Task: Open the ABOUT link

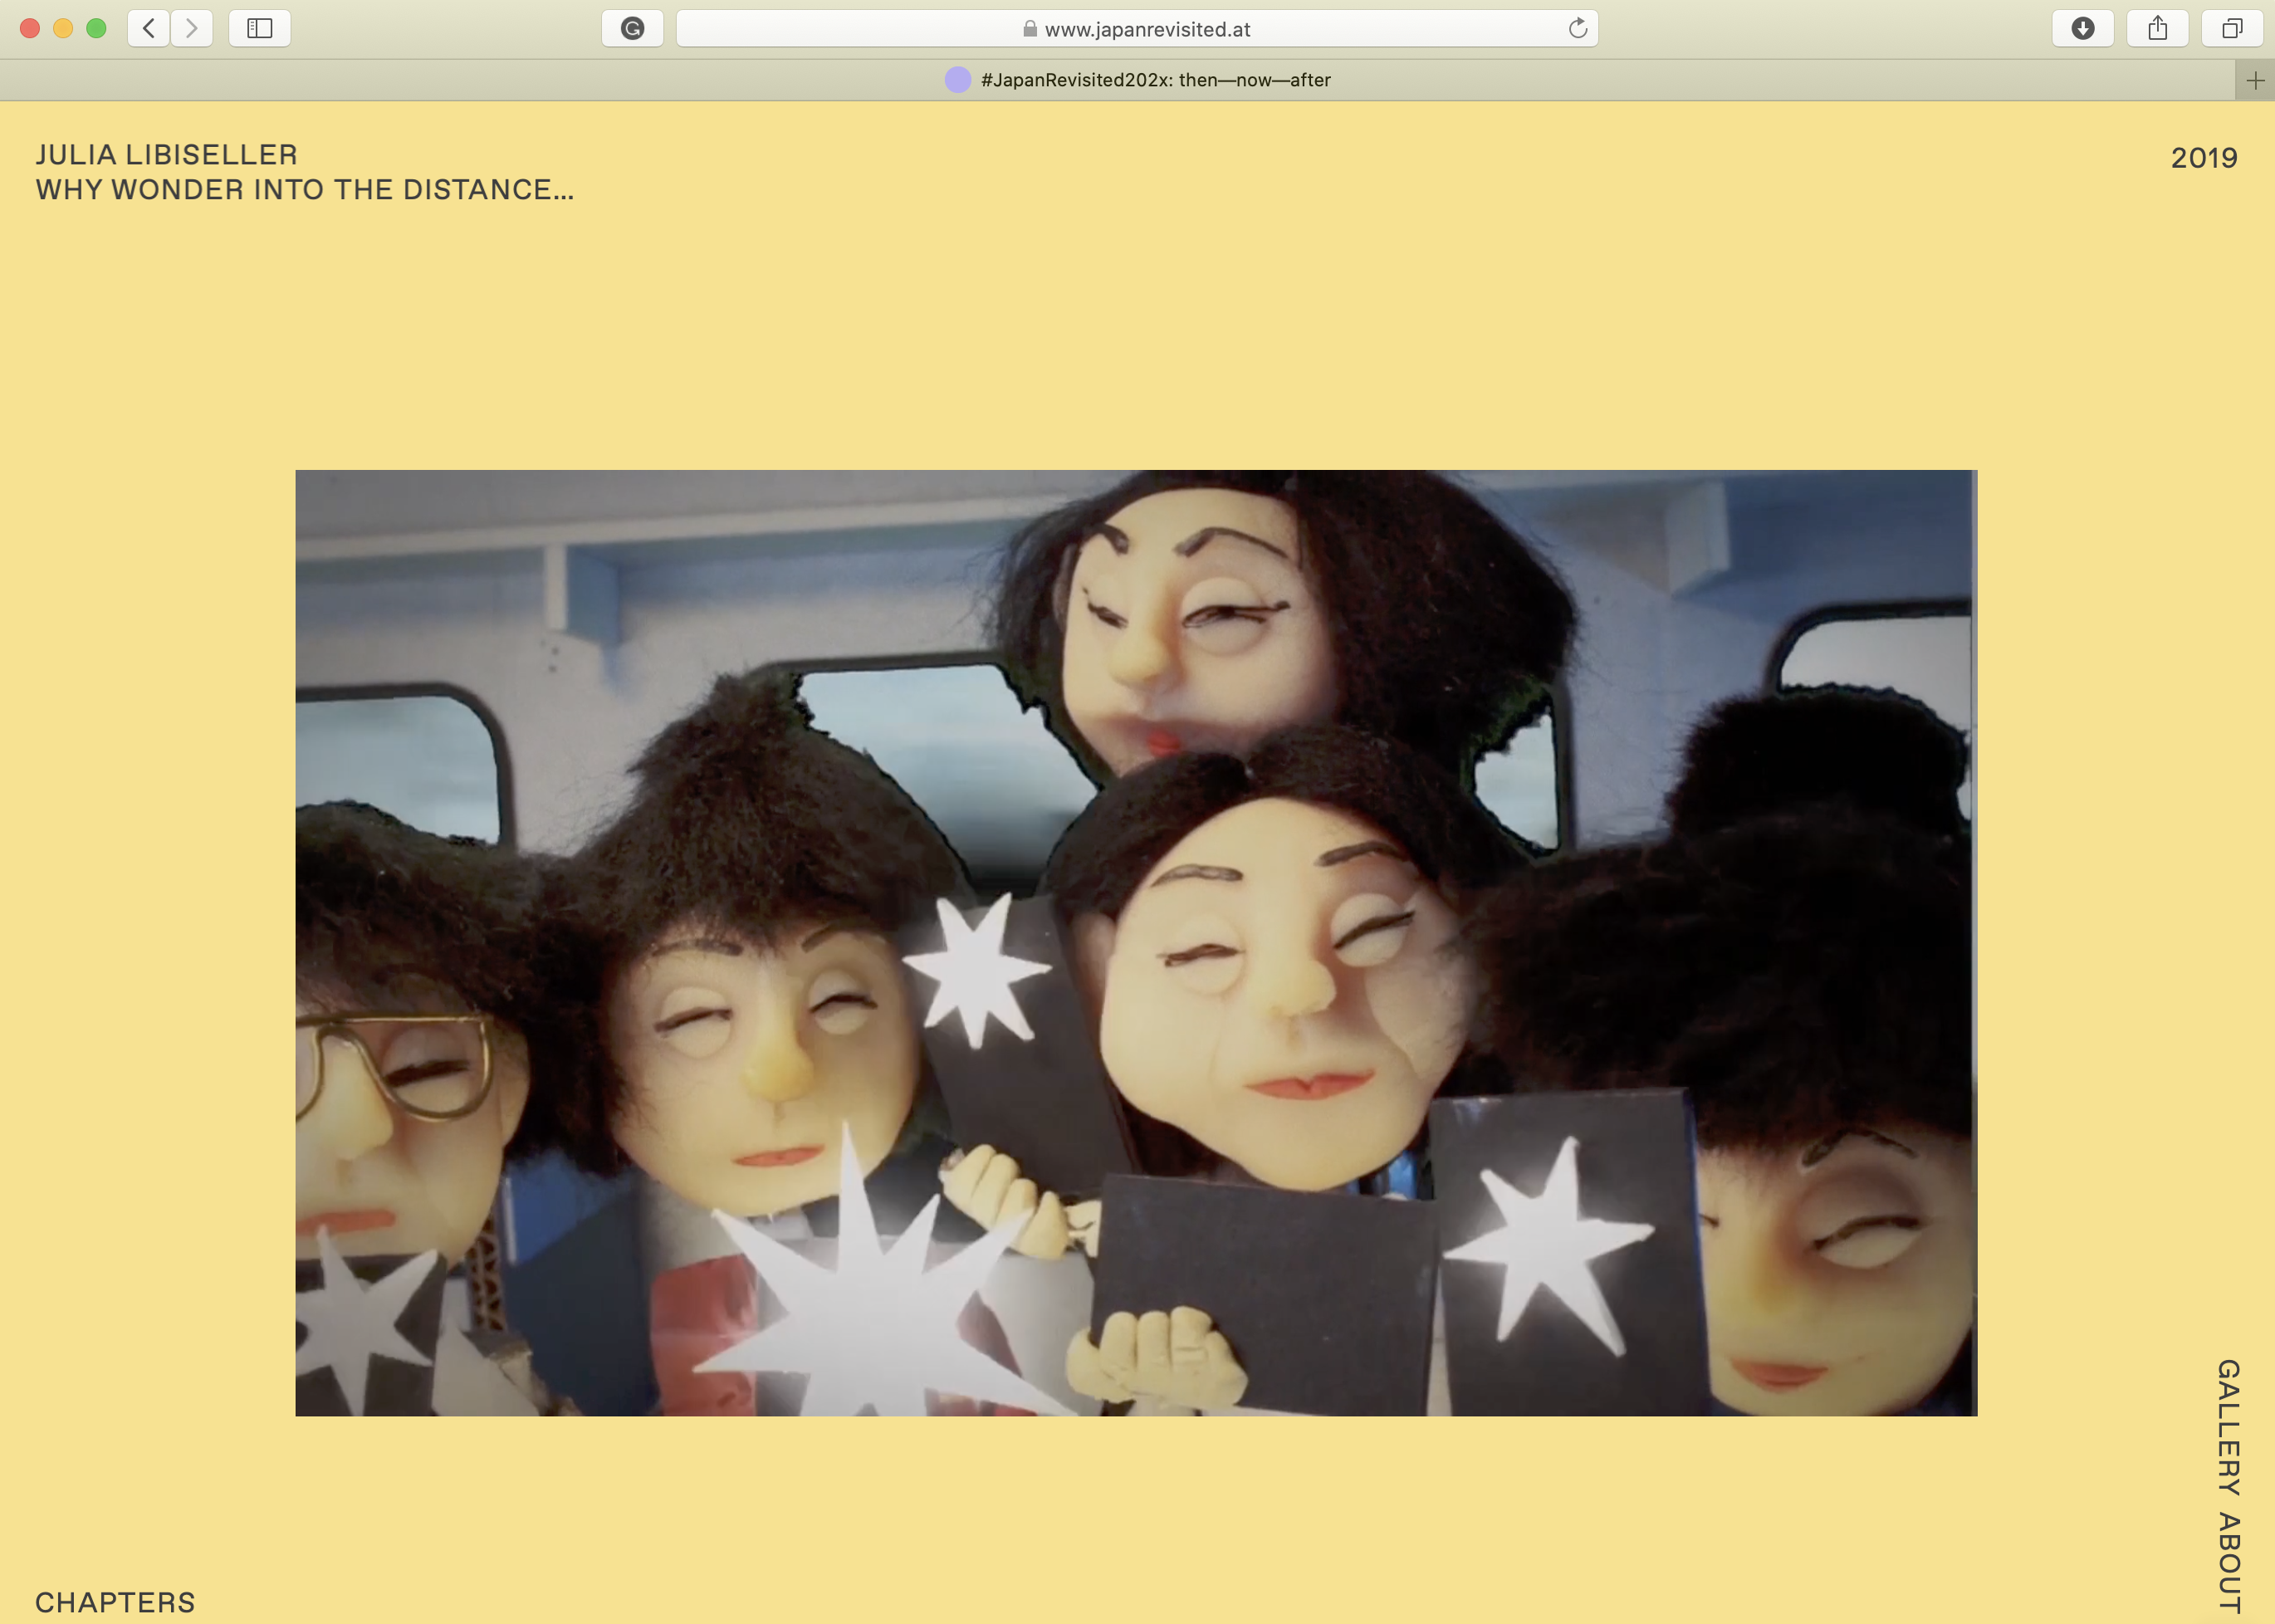Action: (2228, 1563)
